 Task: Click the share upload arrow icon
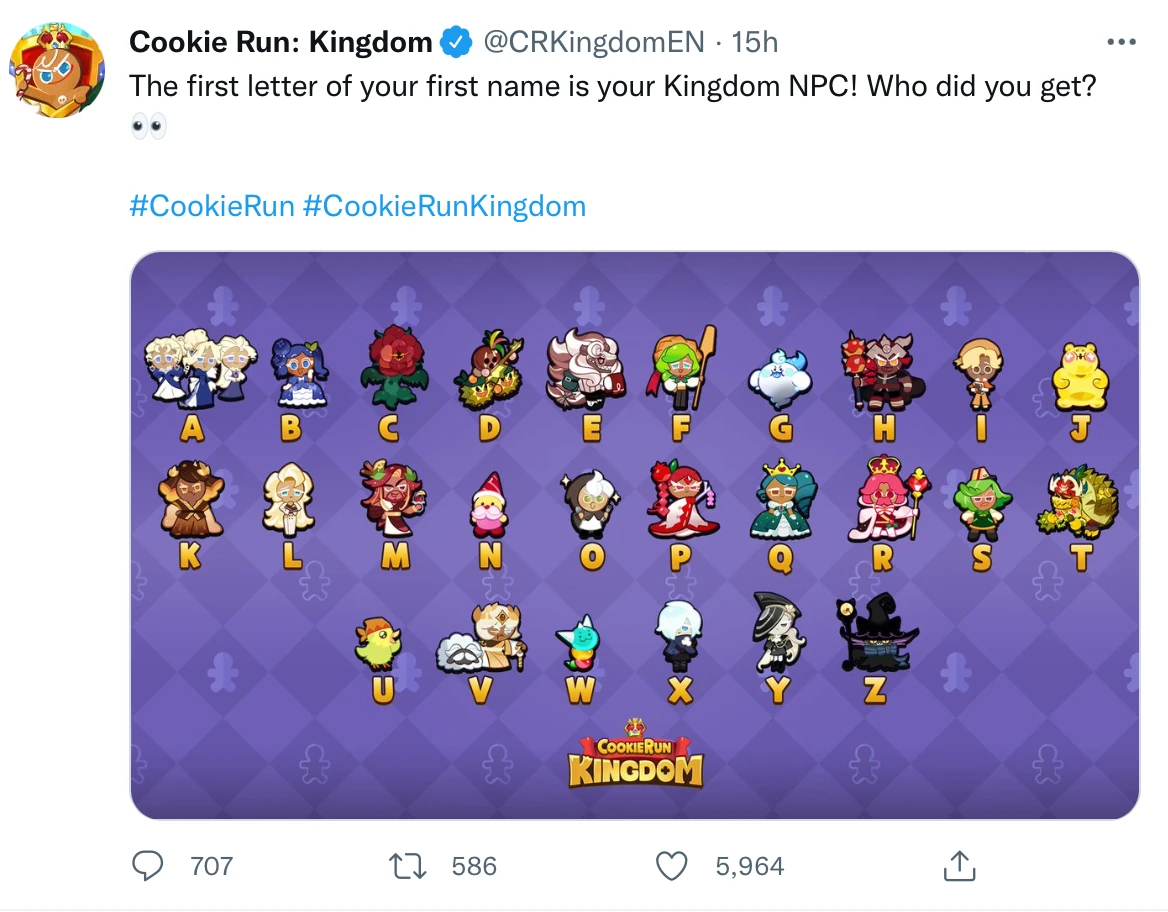pos(959,866)
